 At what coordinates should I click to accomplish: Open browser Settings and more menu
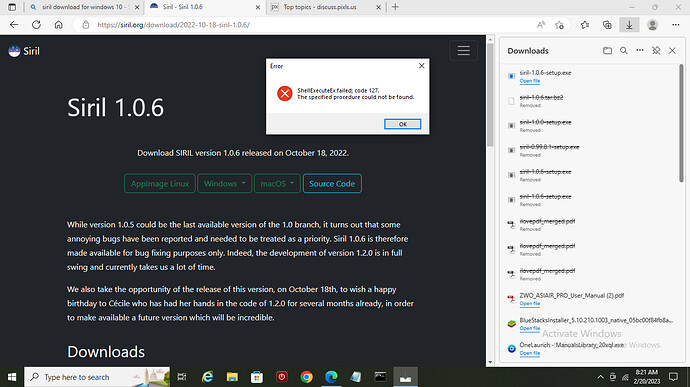675,25
